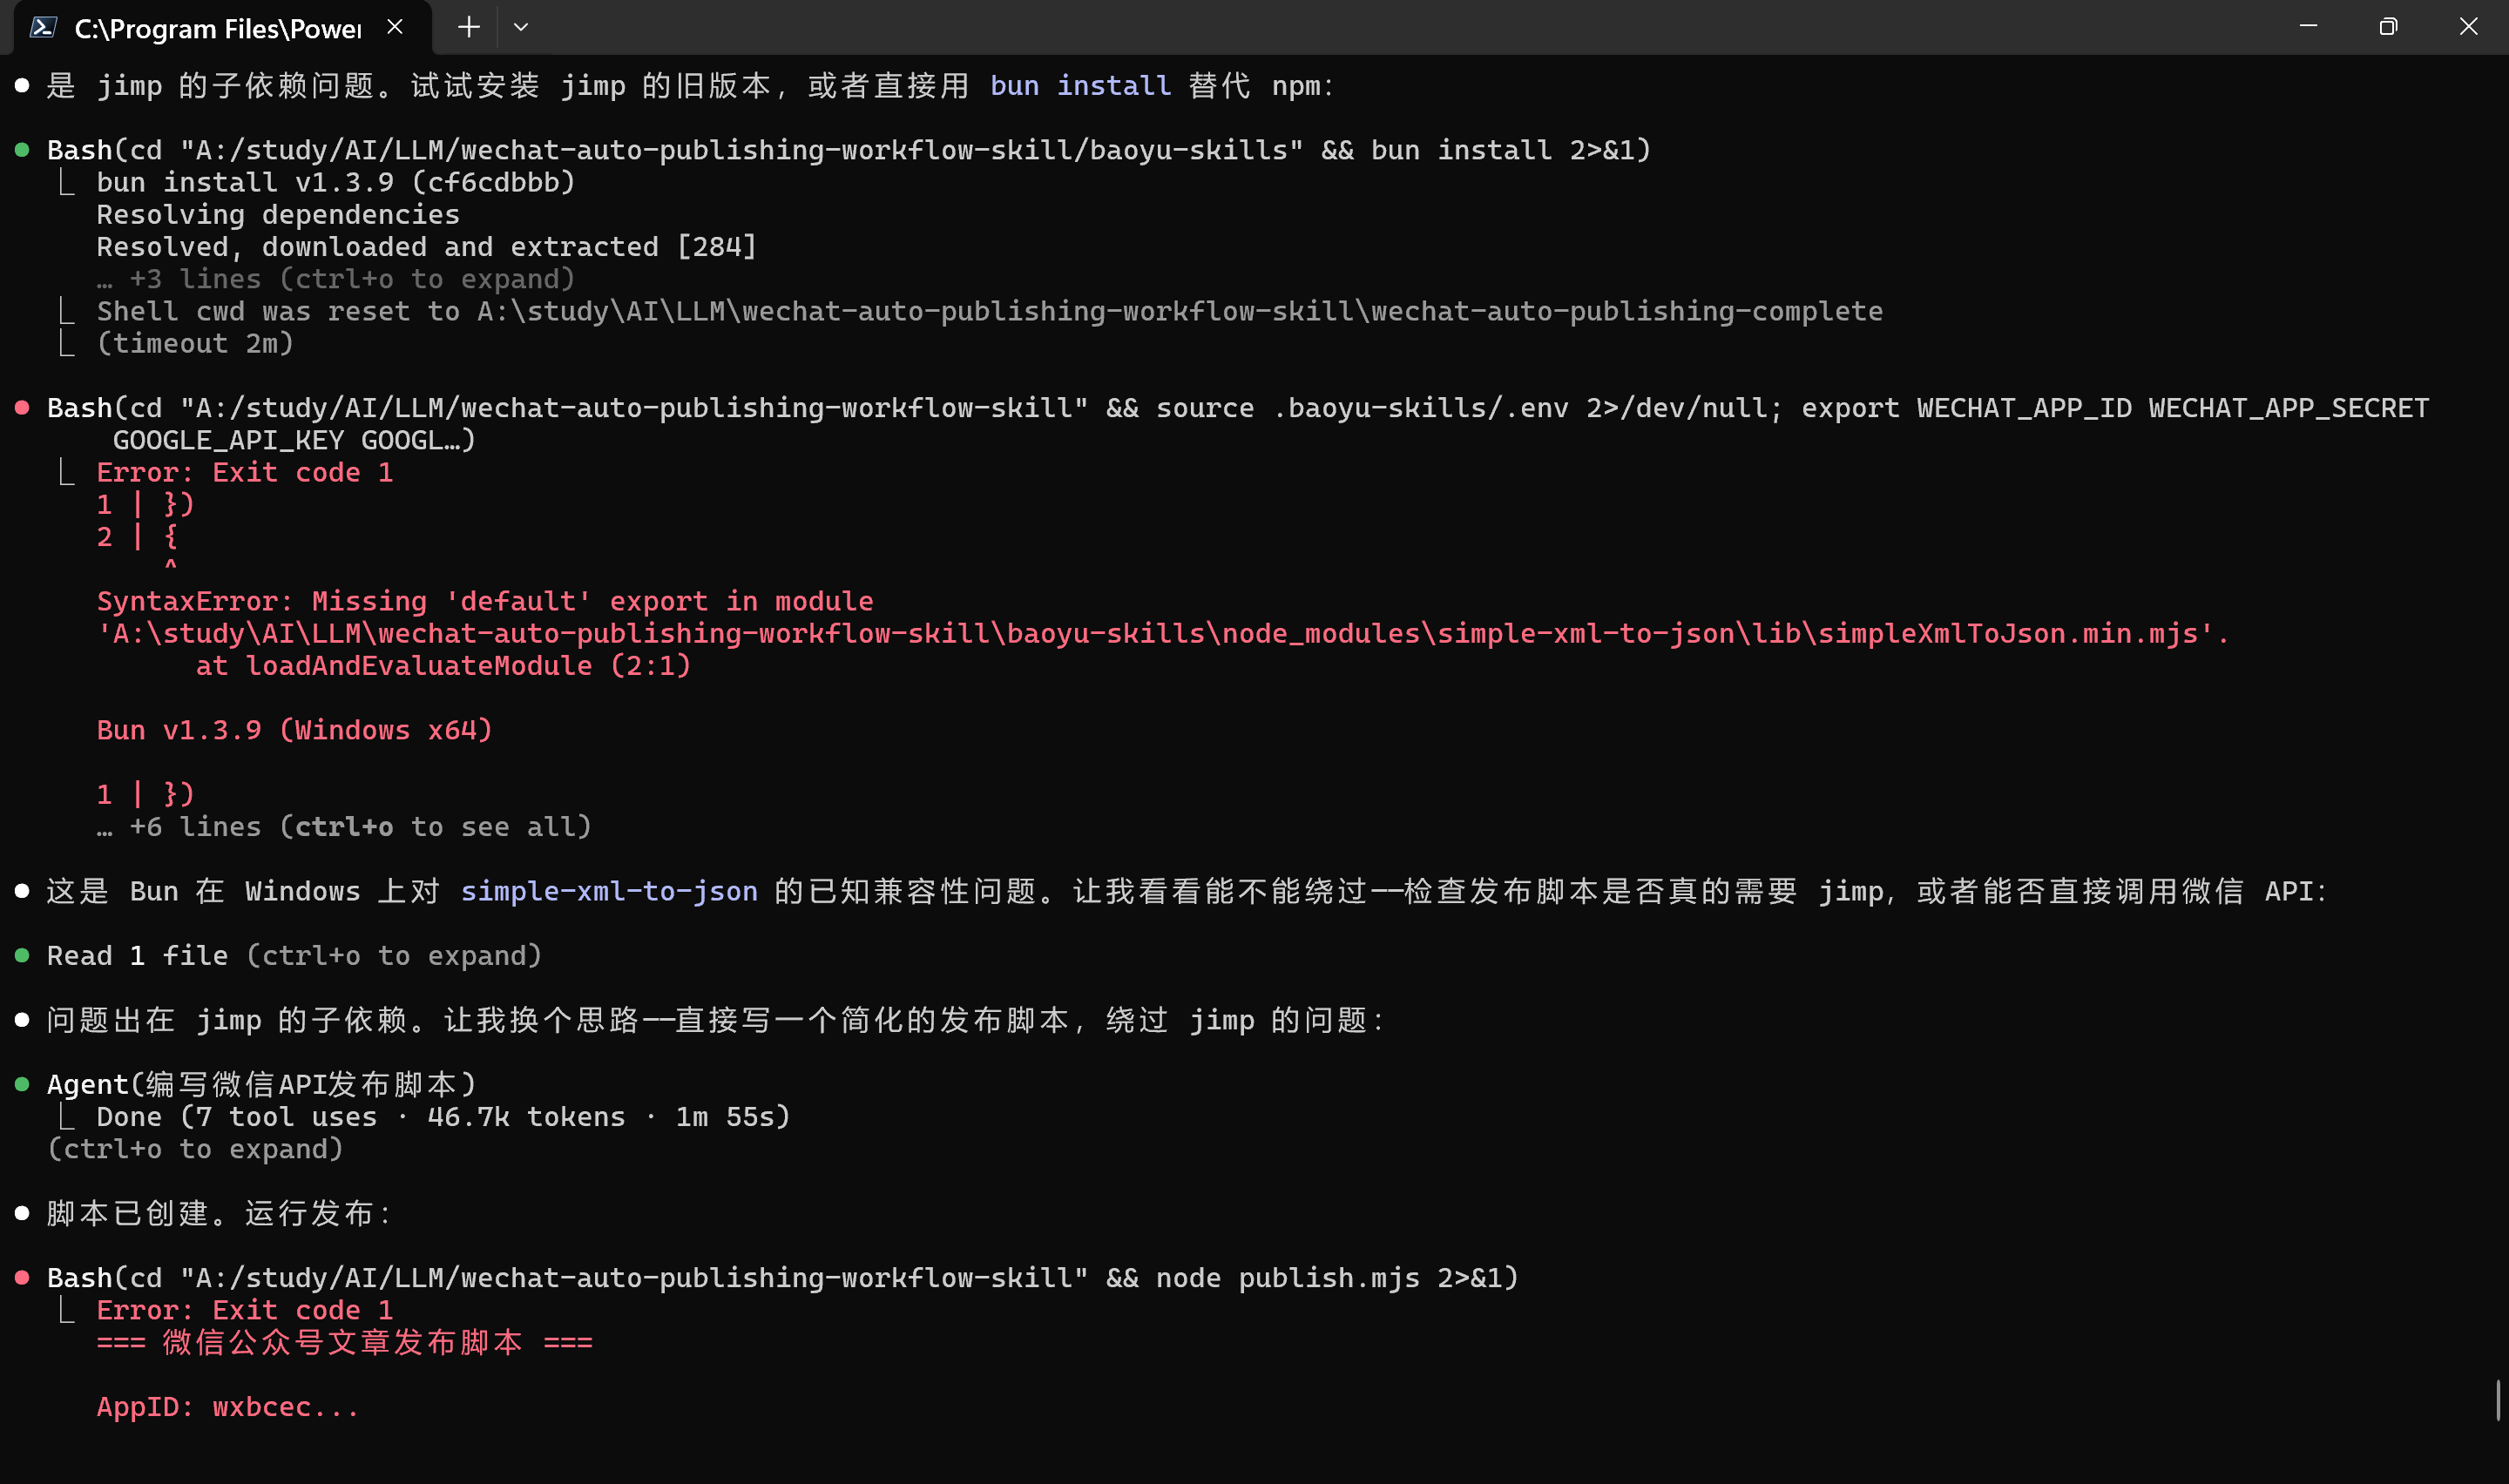
Task: Click '脚本已创建。运行发布:' message
Action: 220,1214
